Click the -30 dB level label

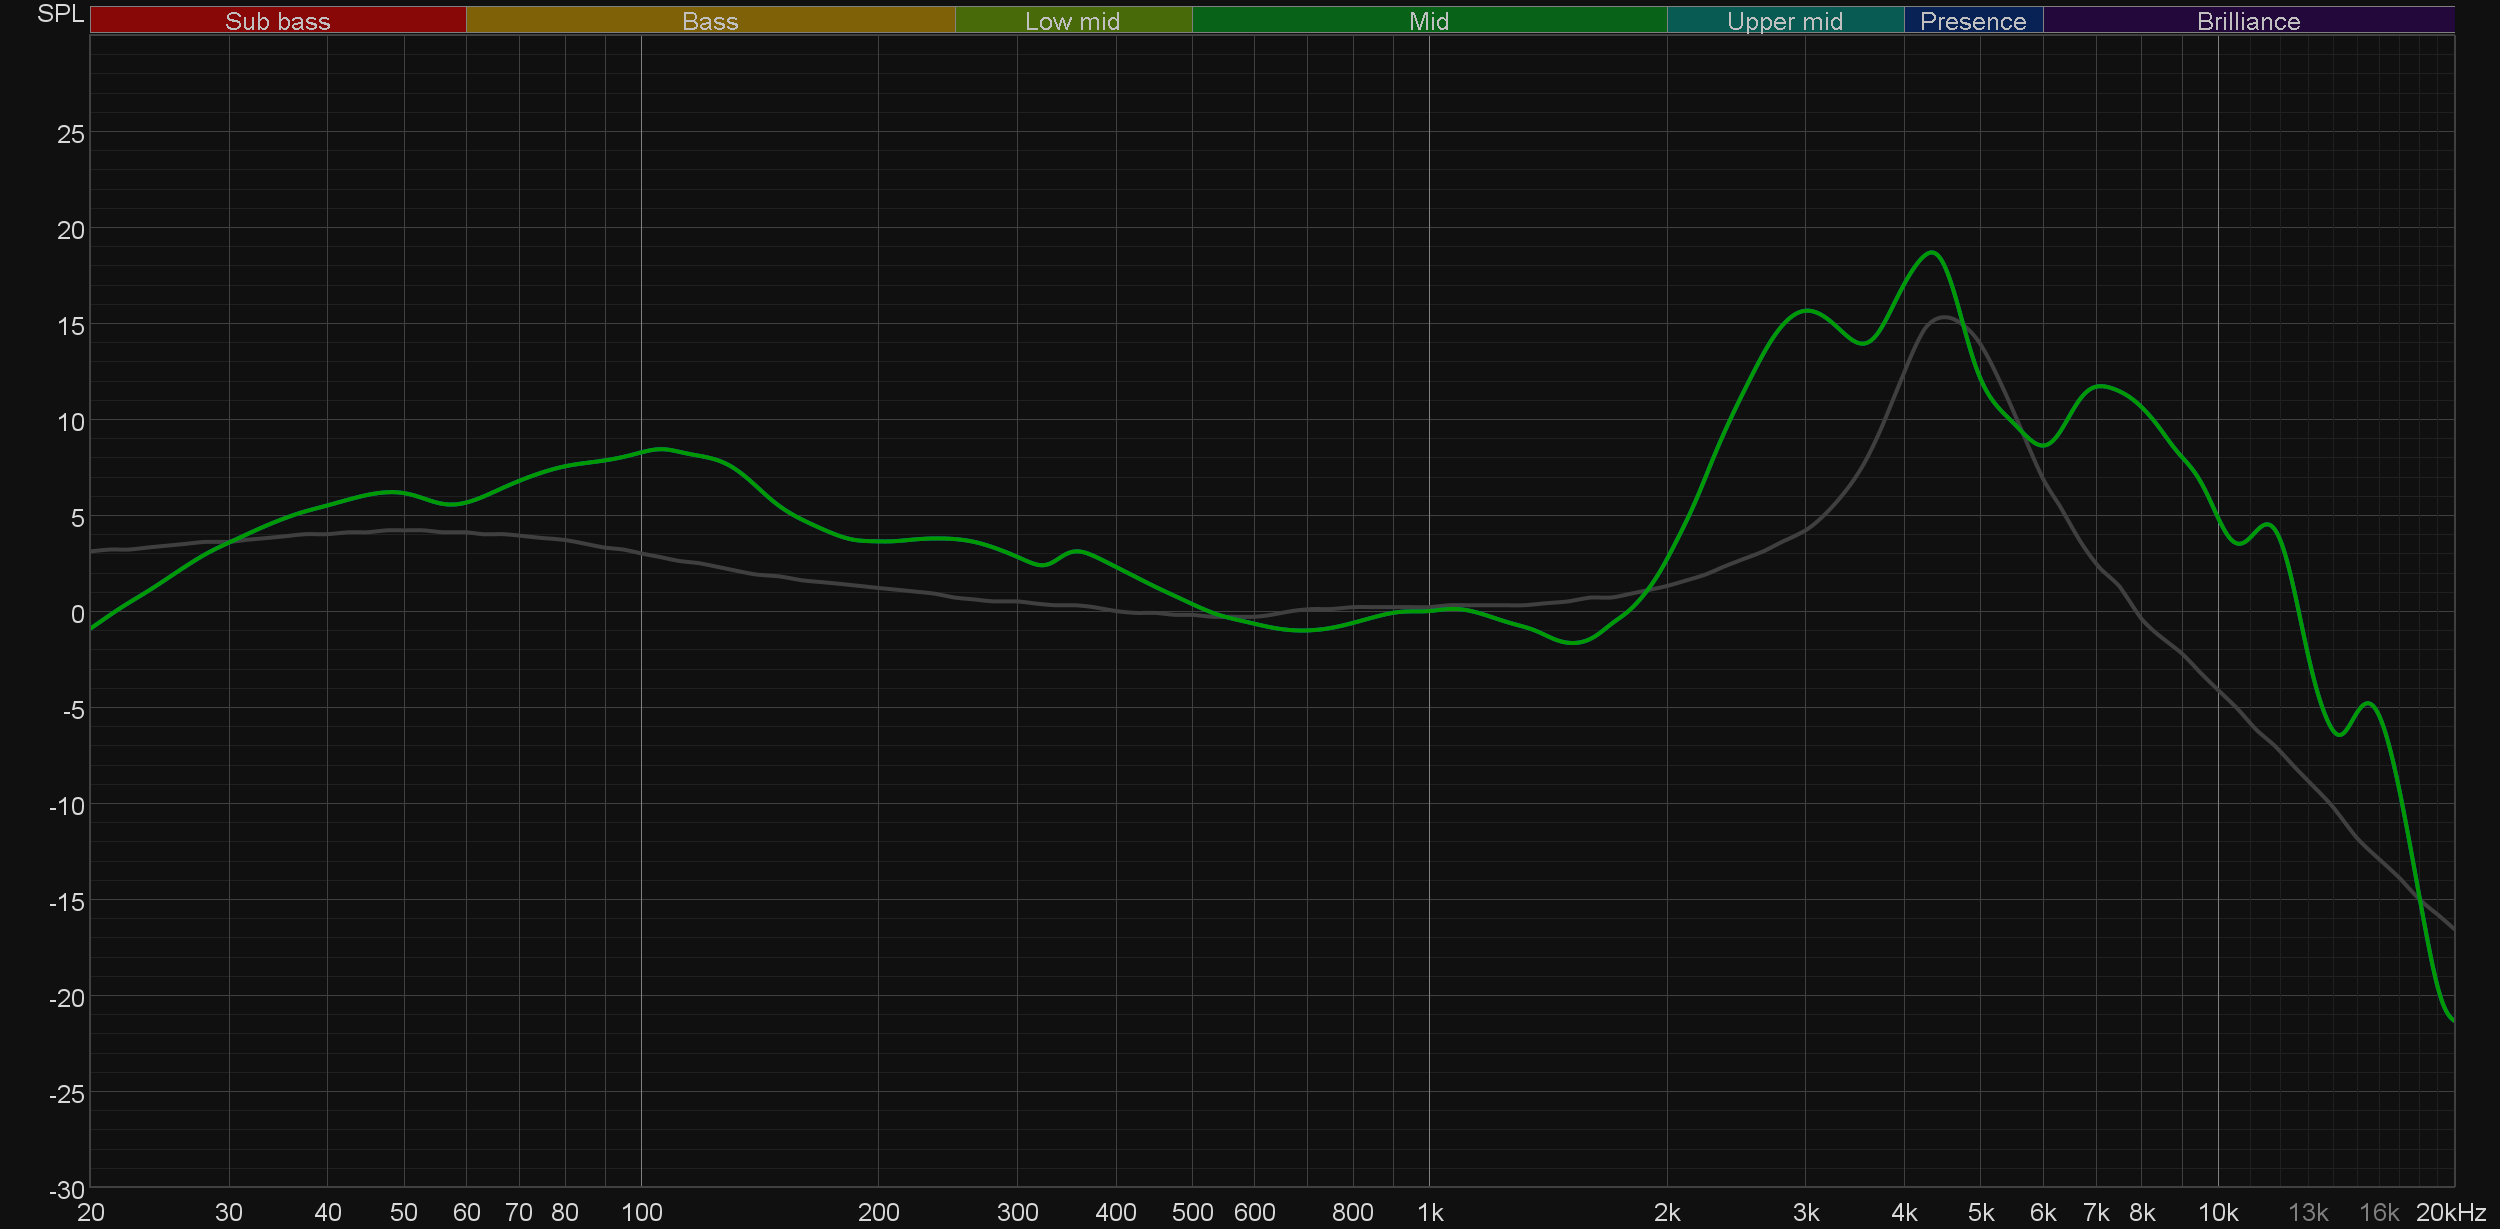[67, 1190]
